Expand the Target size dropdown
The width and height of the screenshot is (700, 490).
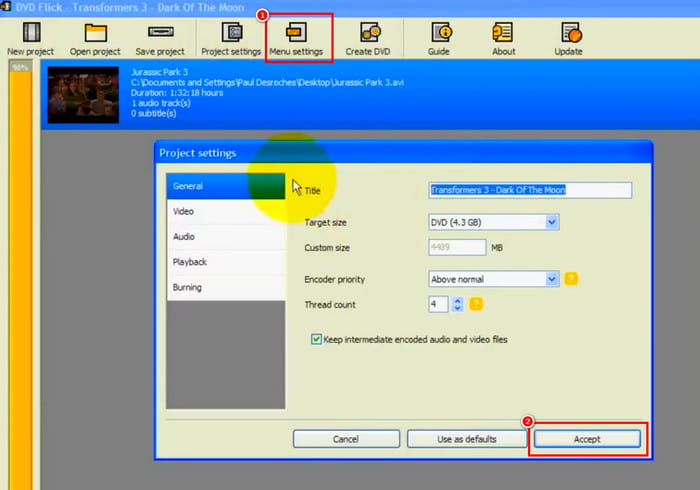pyautogui.click(x=552, y=222)
